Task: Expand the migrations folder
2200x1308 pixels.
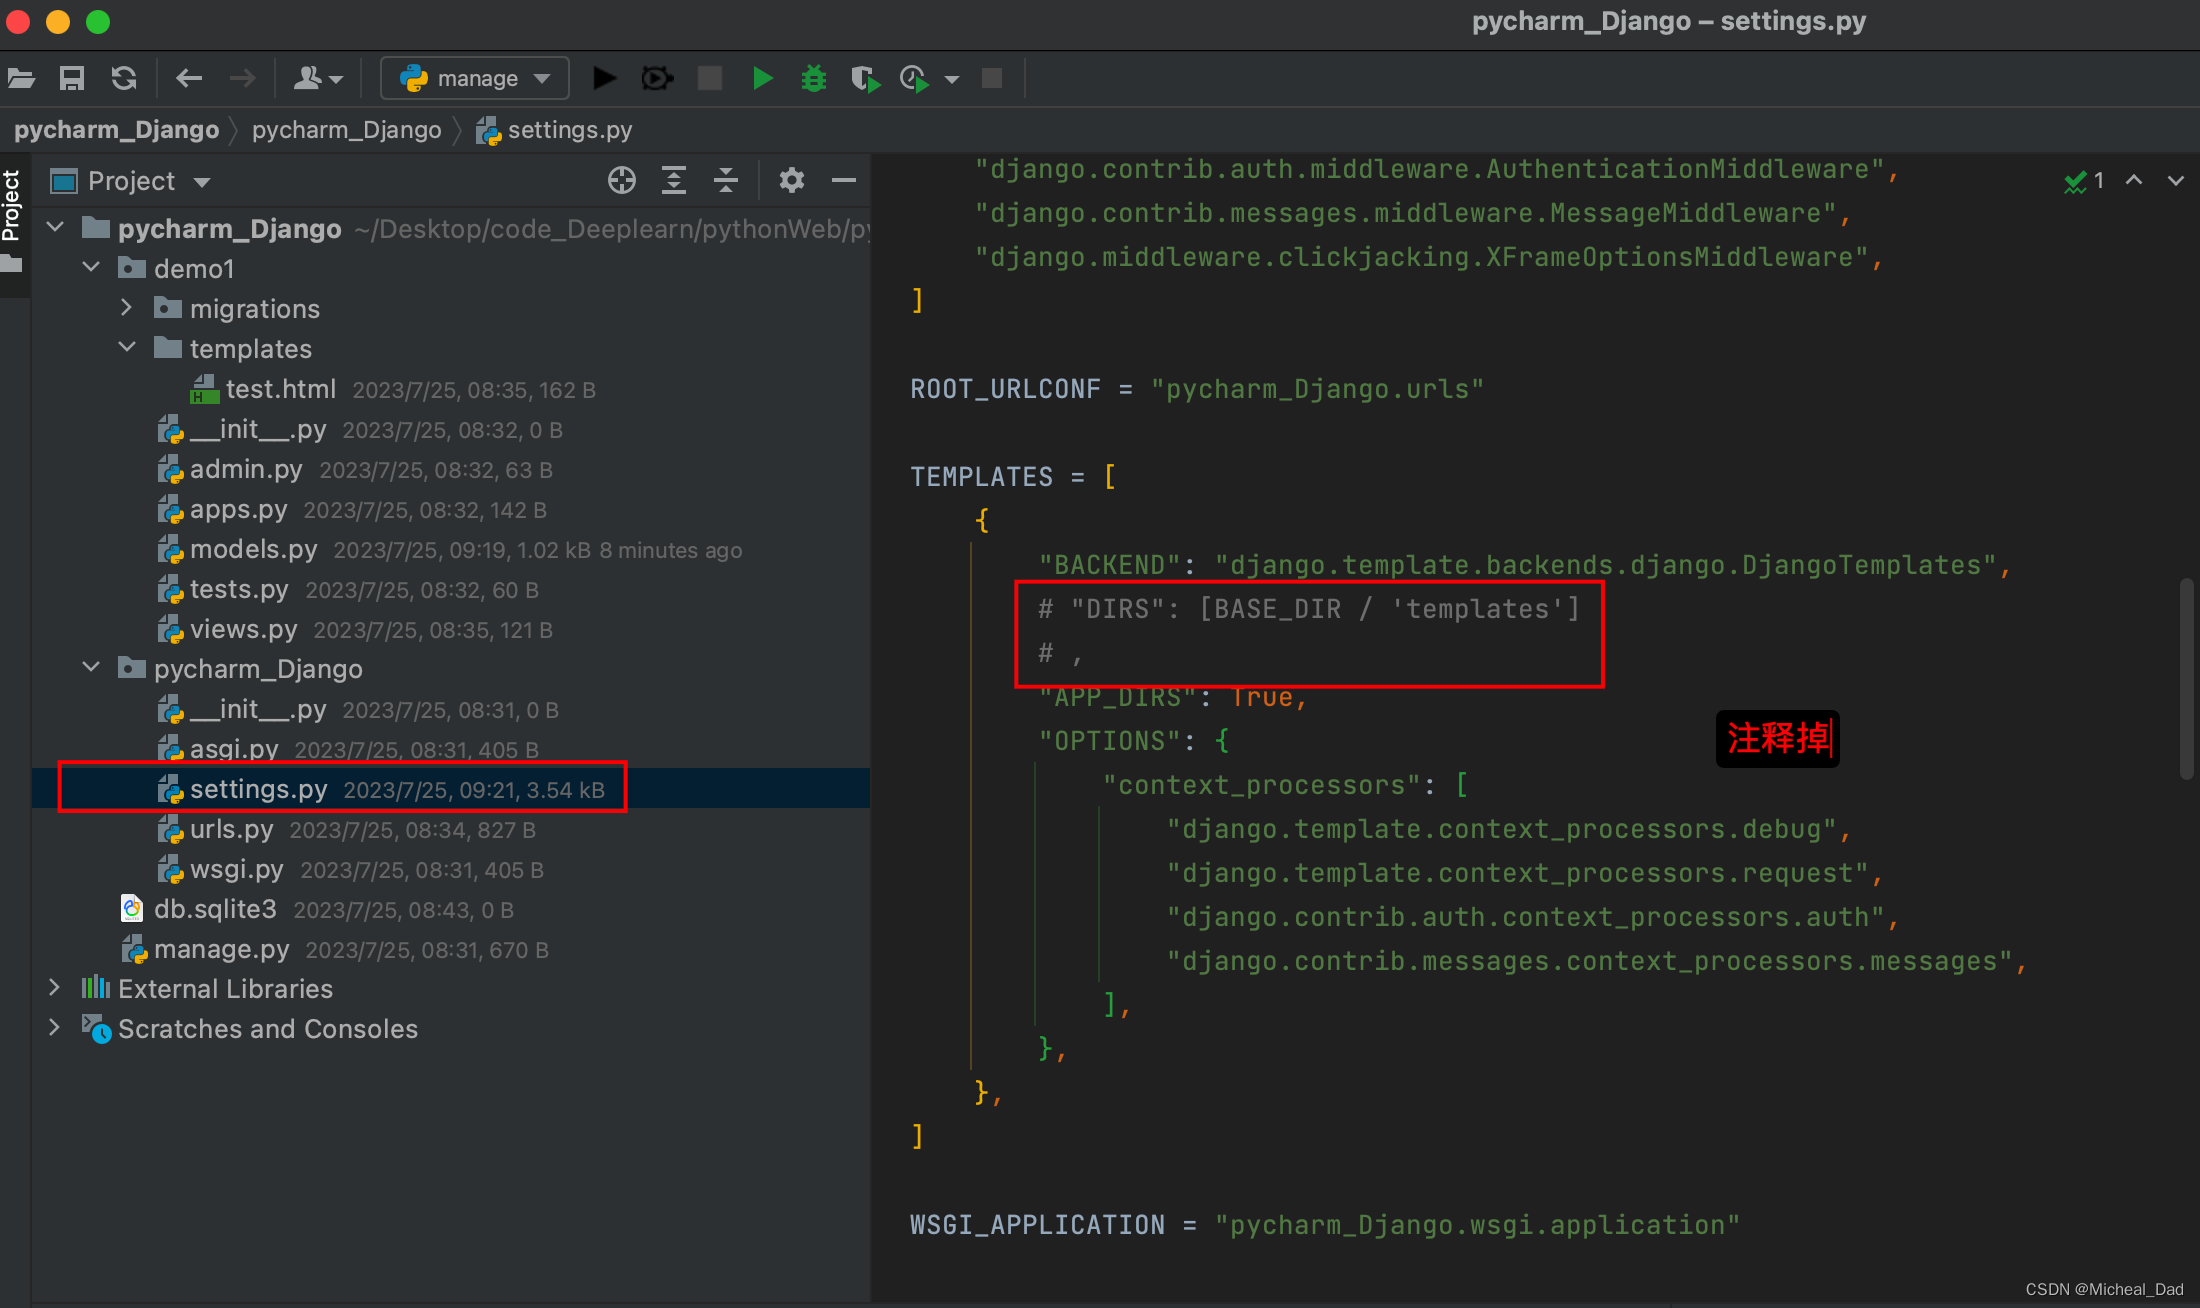Action: point(126,308)
